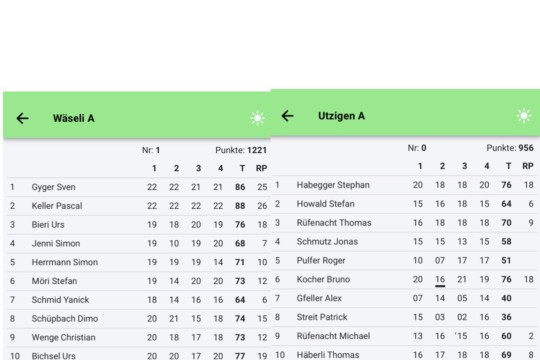This screenshot has width=540, height=360.
Task: Open Schüpbach Dimo's row
Action: point(138,319)
